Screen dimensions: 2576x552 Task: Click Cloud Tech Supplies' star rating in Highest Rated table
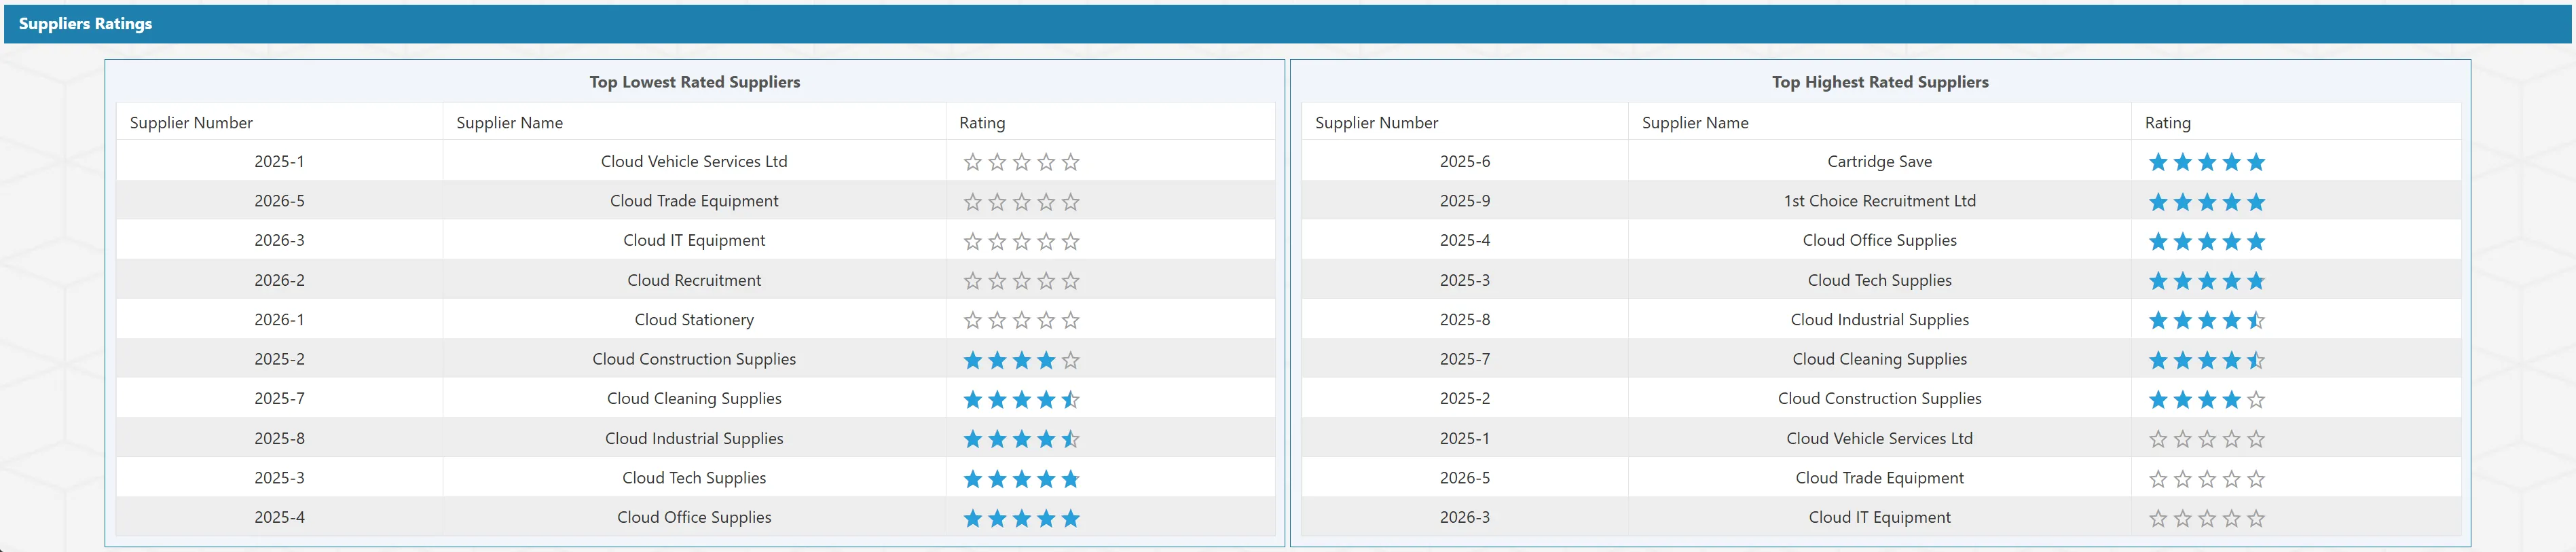pyautogui.click(x=2207, y=281)
